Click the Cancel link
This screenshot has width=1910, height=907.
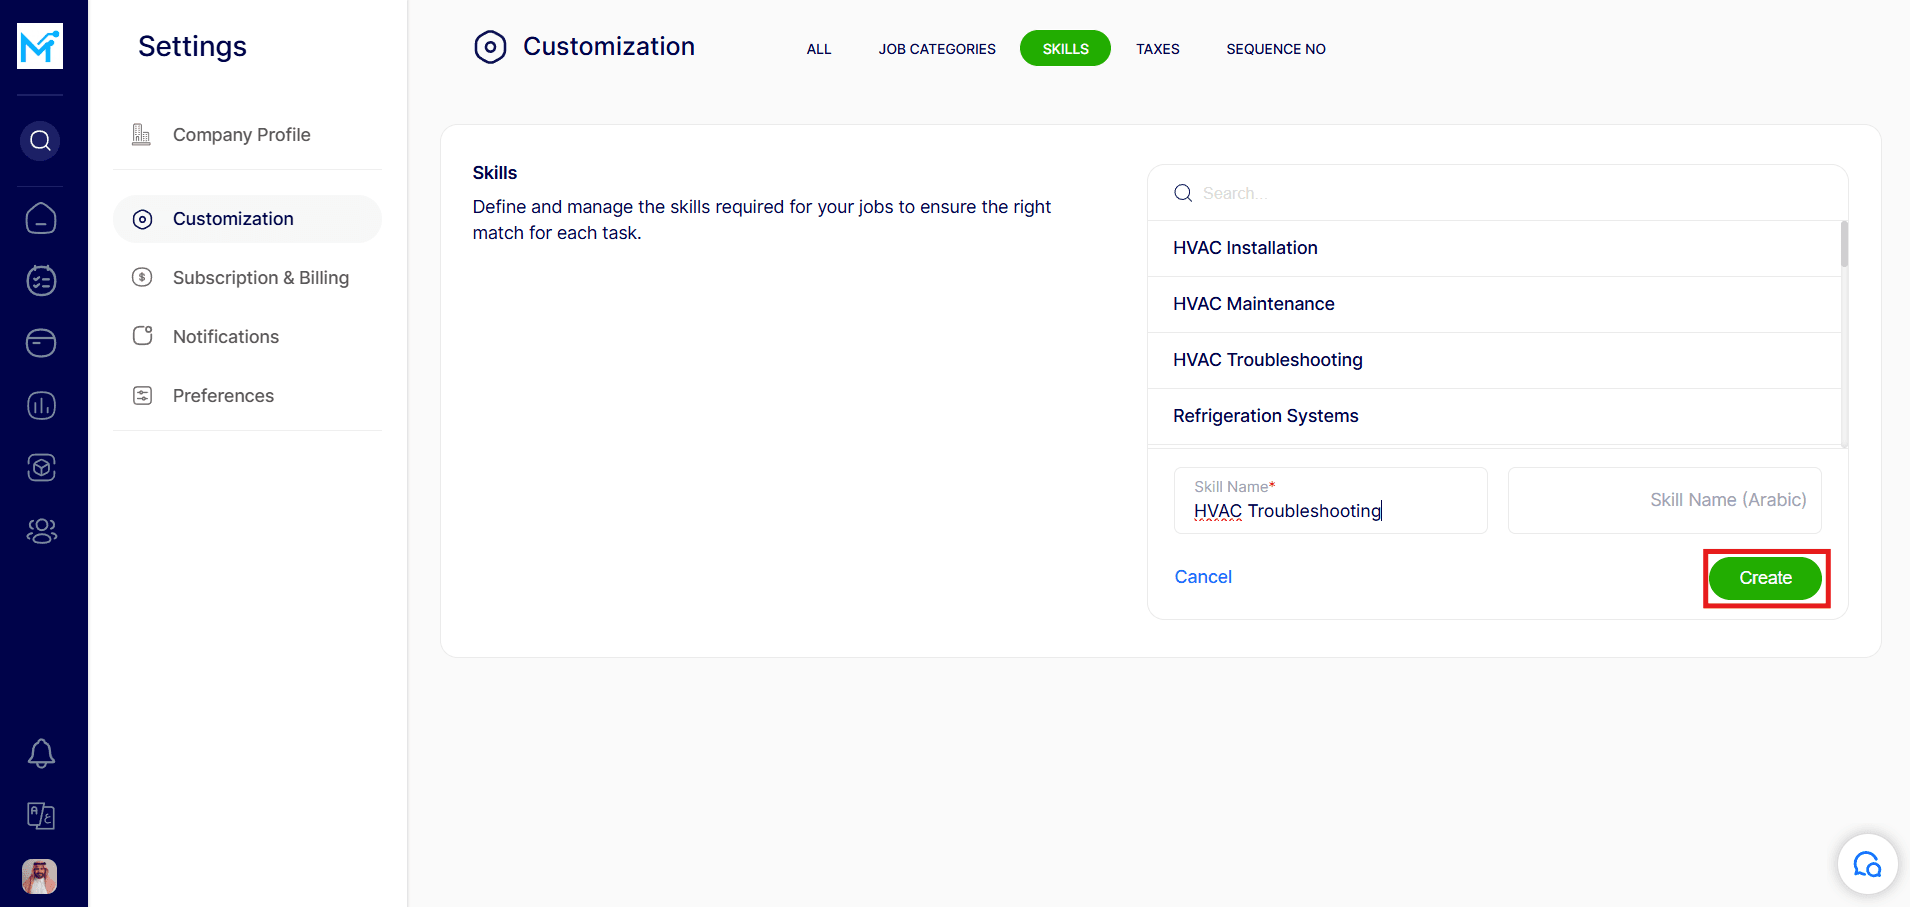click(x=1202, y=577)
